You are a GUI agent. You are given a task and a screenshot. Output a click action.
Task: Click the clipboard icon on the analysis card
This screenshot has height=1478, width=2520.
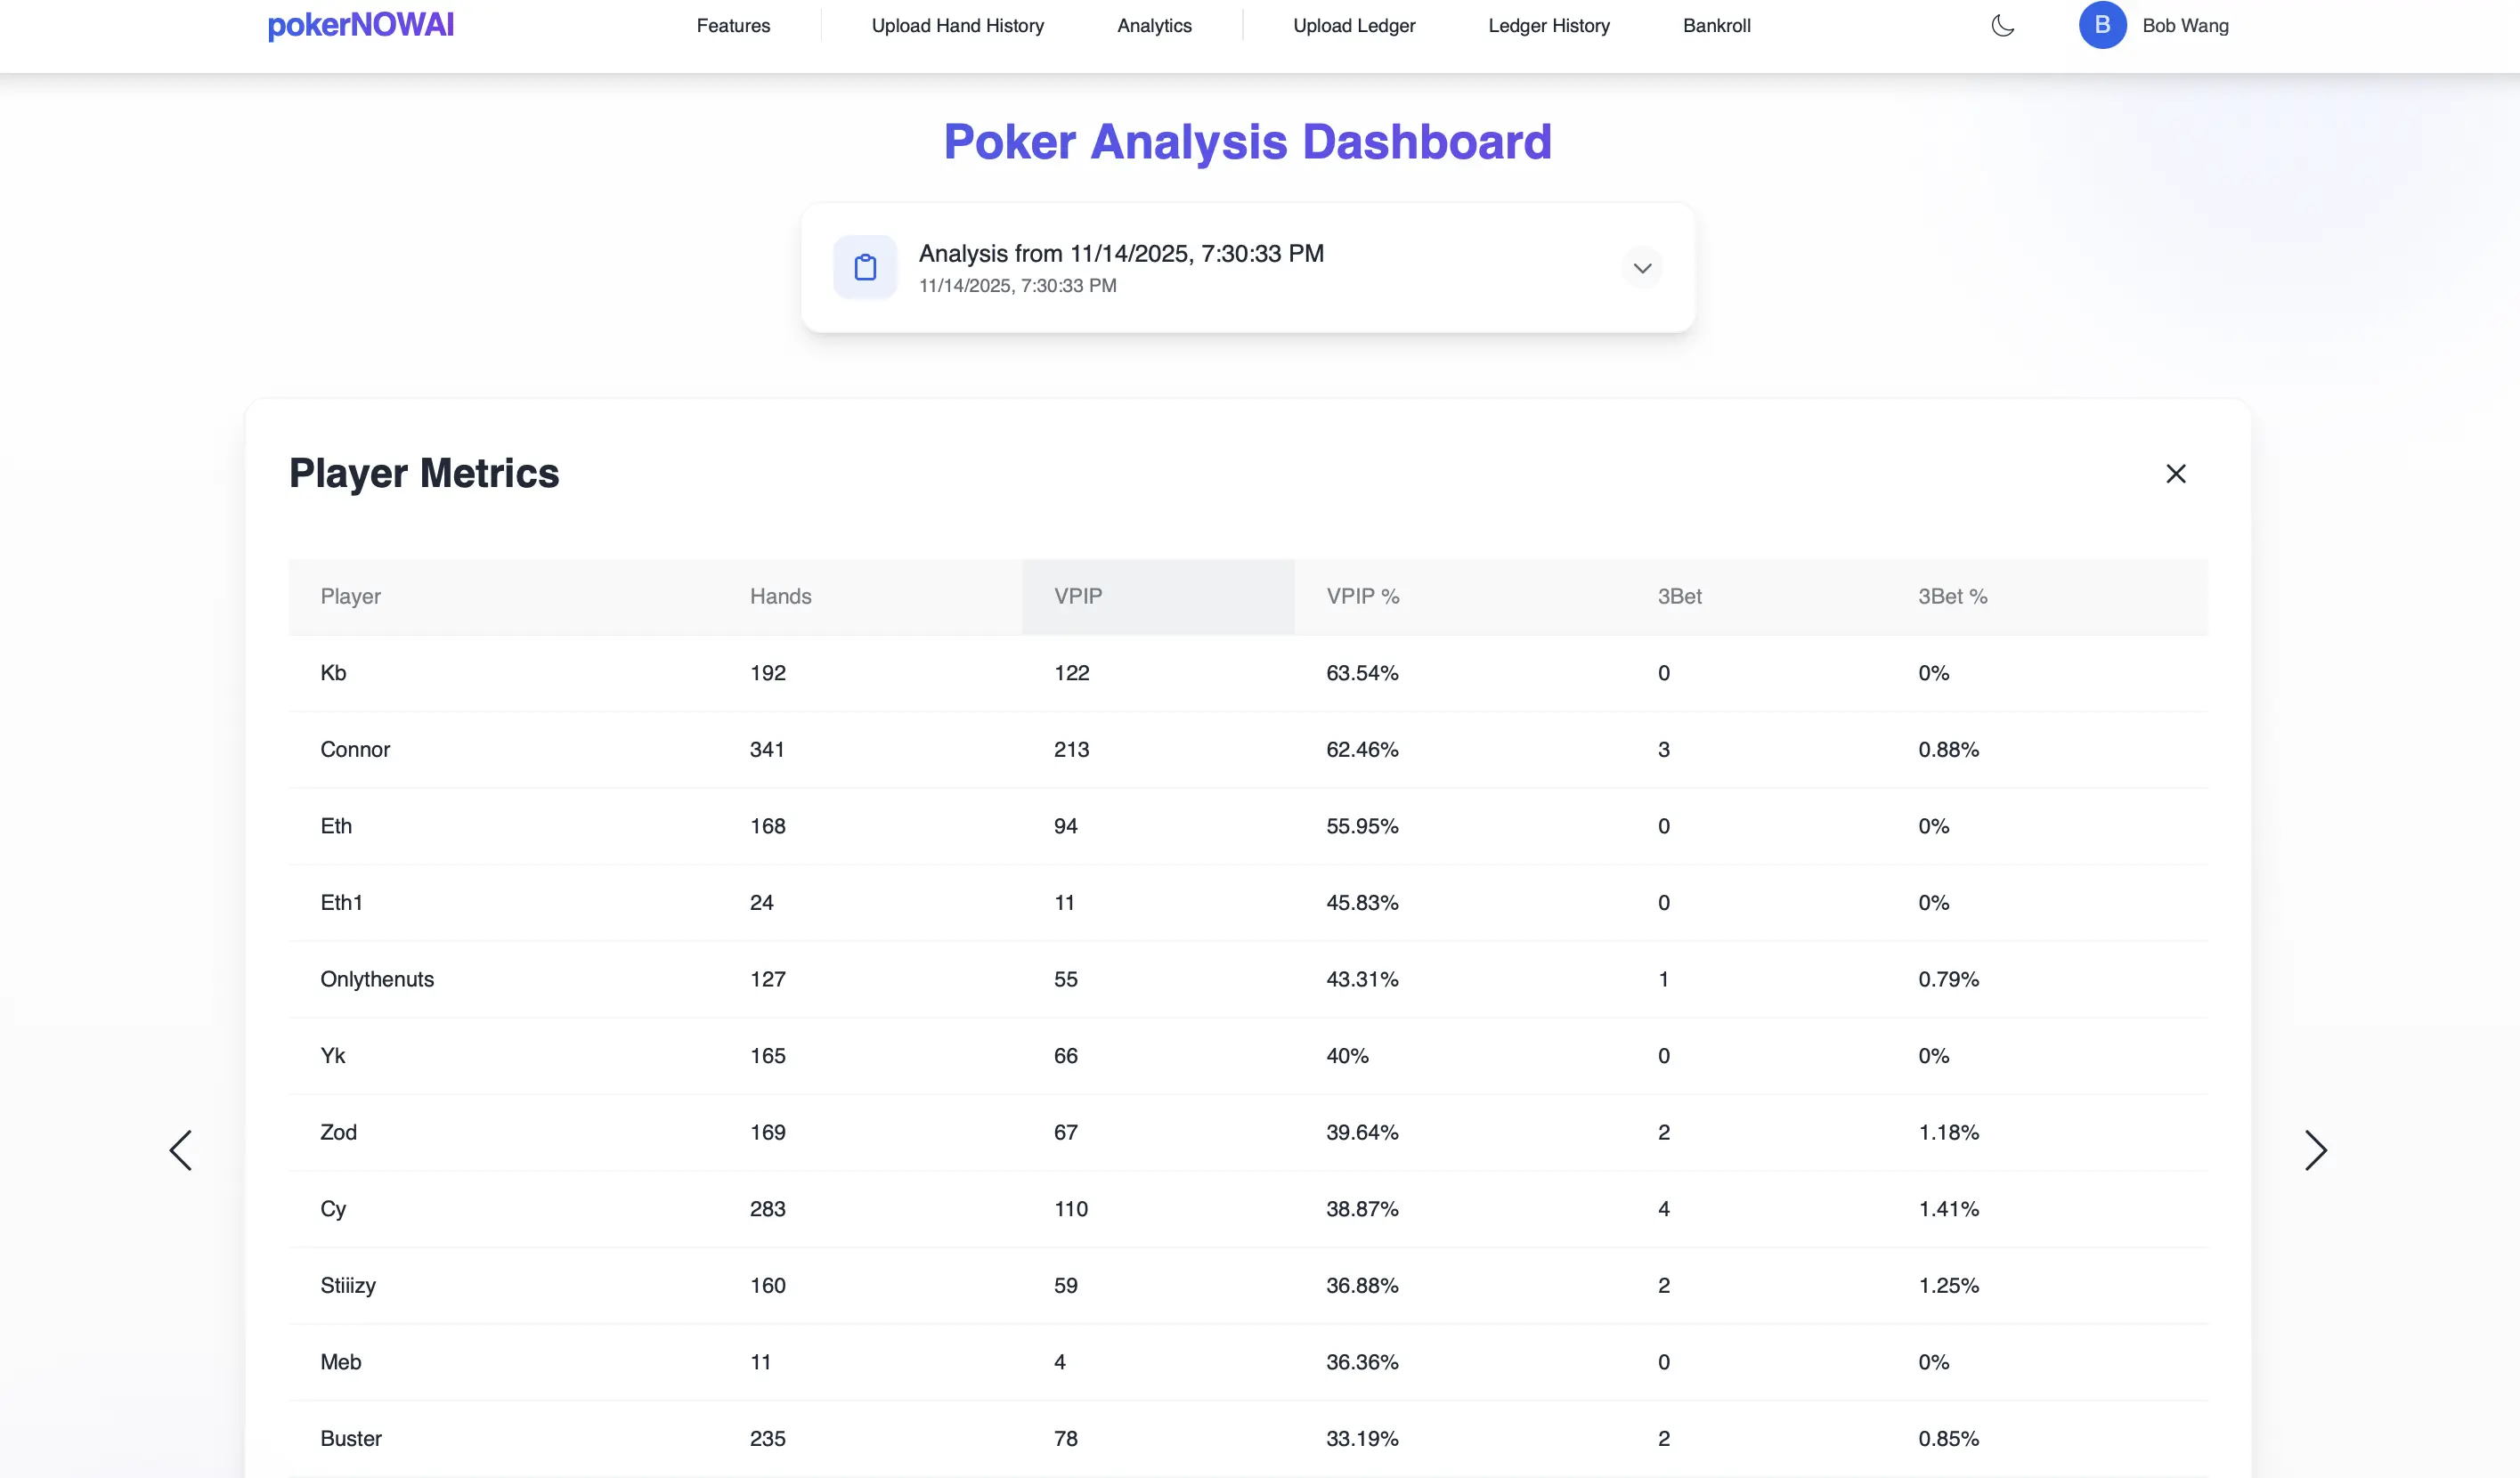(x=865, y=266)
